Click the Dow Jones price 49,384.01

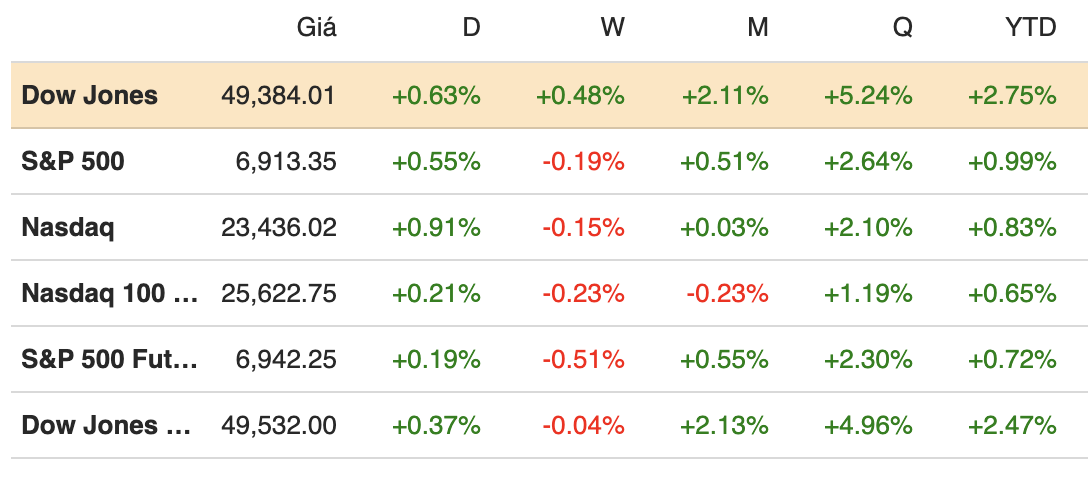pyautogui.click(x=279, y=96)
